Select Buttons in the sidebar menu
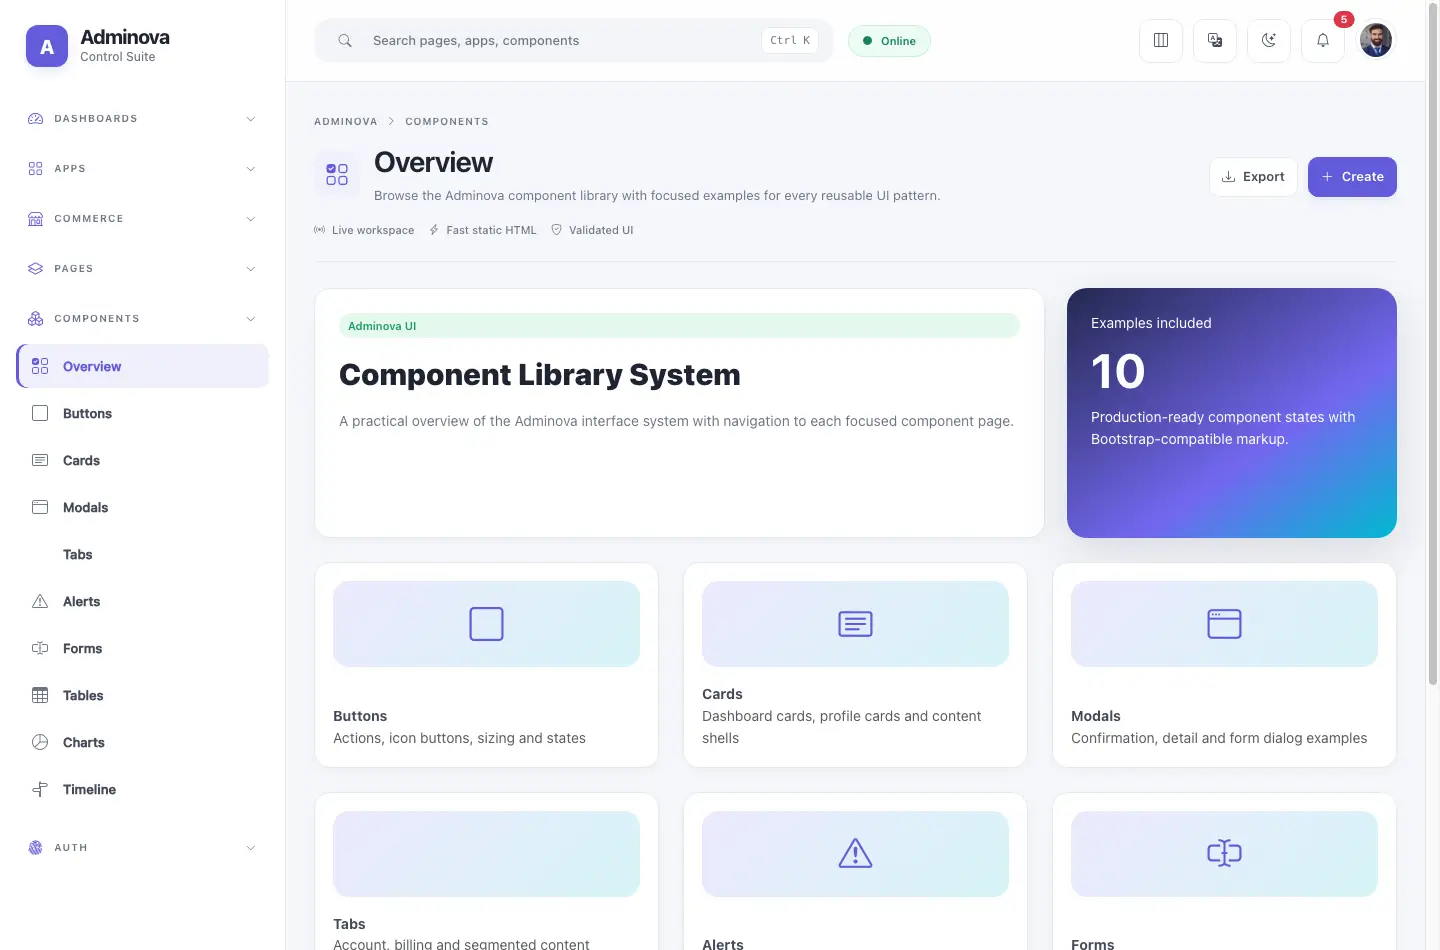Image resolution: width=1440 pixels, height=950 pixels. (x=143, y=413)
